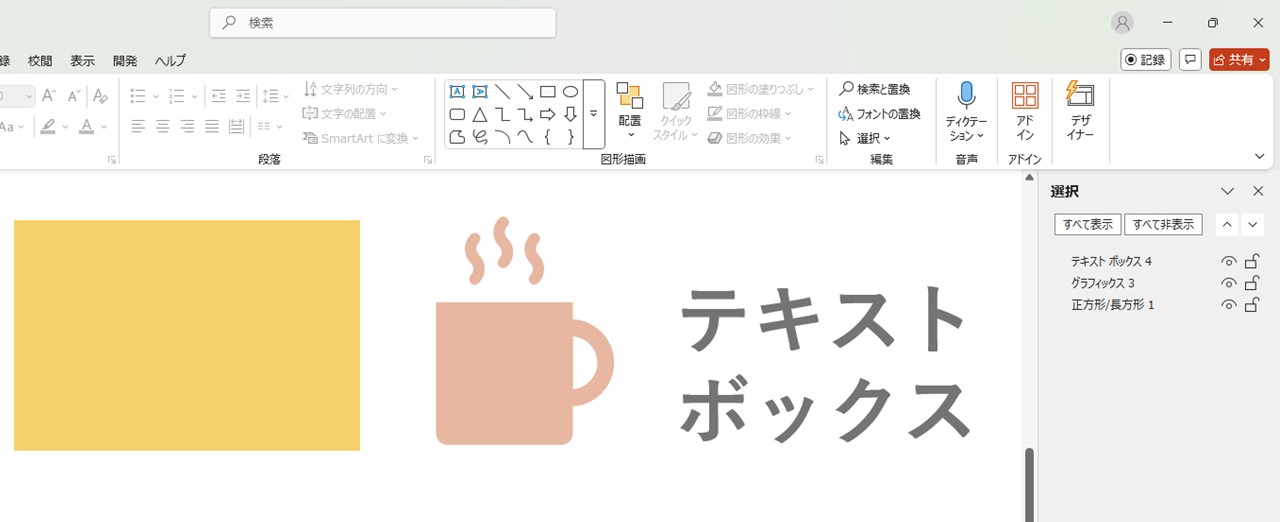Click 検索と置換
The width and height of the screenshot is (1280, 522).
875,89
